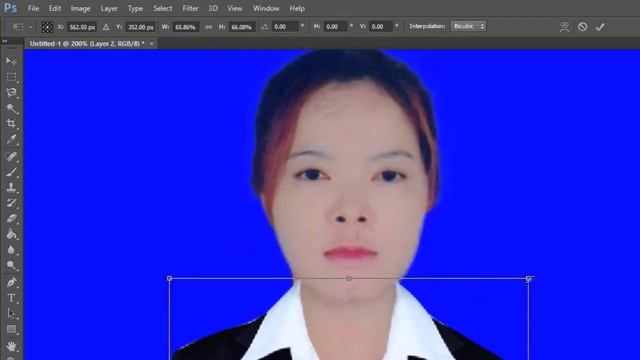Click the Y position field
This screenshot has height=360, width=640.
coord(140,27)
